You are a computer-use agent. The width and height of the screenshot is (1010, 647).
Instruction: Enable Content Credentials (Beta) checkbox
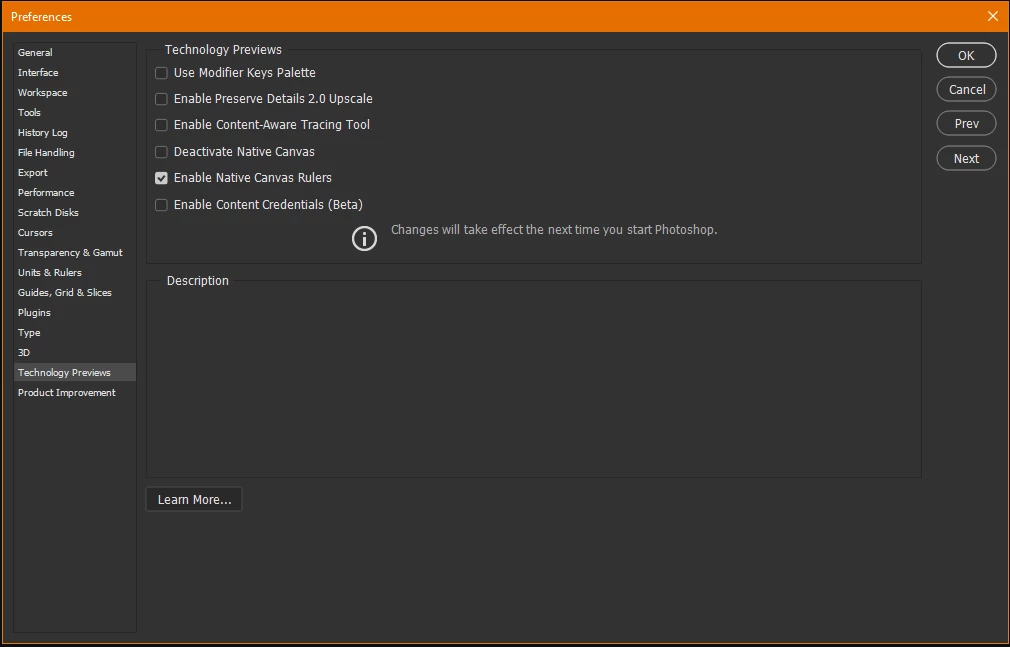161,205
